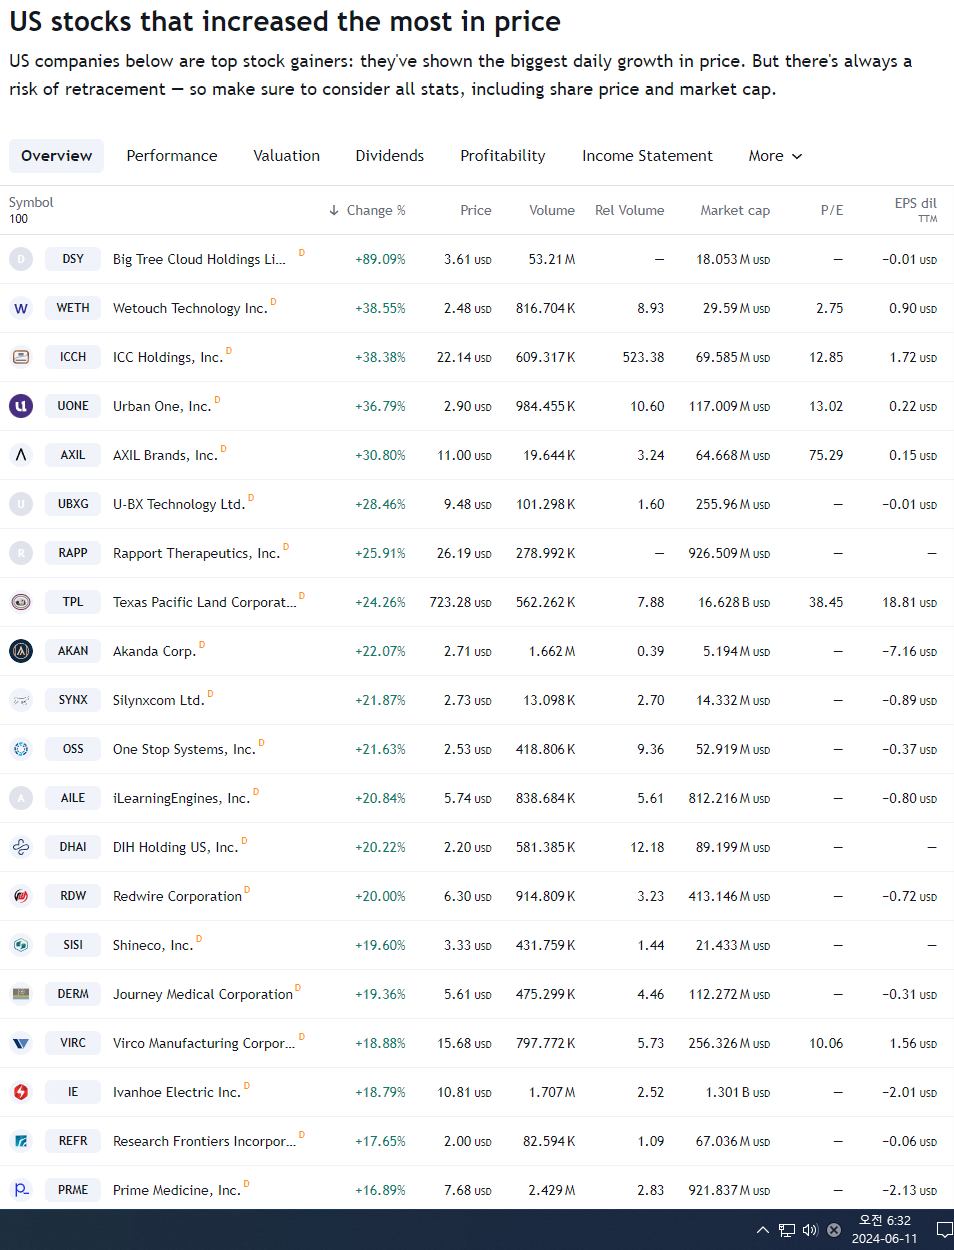Click the DSY company logo icon
The width and height of the screenshot is (954, 1250).
coord(21,259)
